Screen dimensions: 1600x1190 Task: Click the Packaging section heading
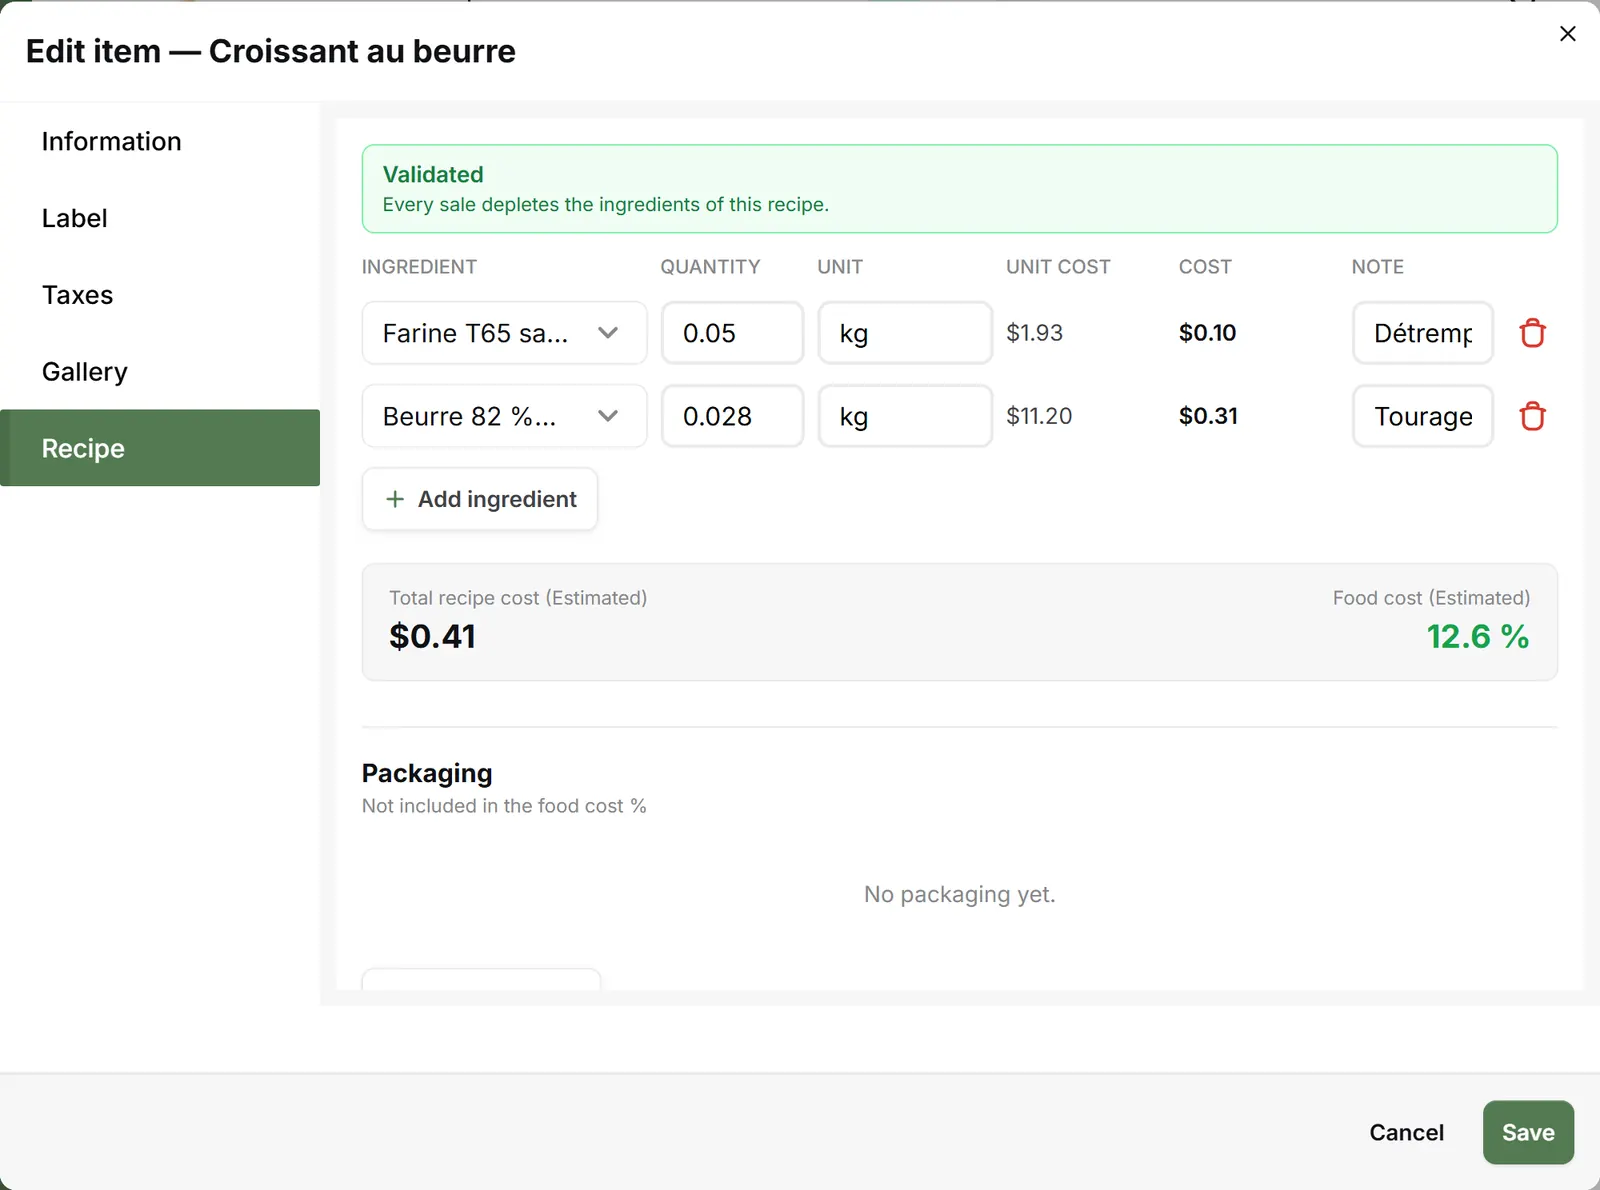(x=427, y=773)
